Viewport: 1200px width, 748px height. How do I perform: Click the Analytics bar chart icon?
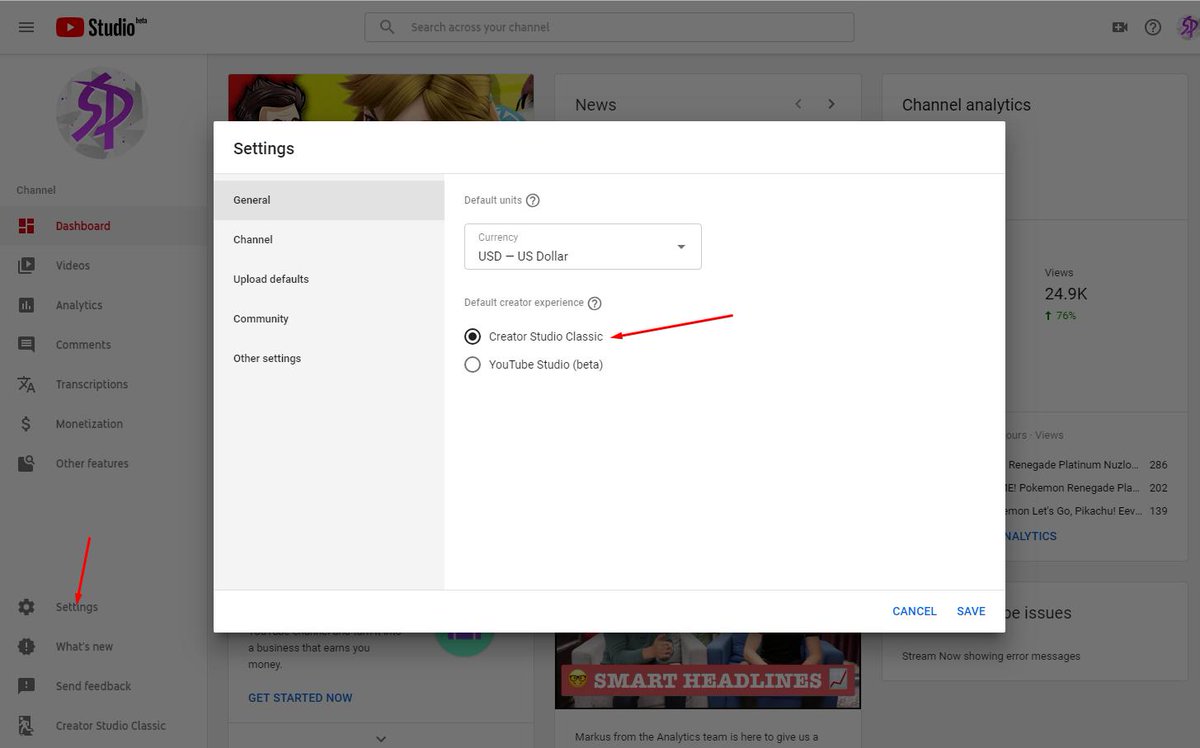tap(27, 305)
